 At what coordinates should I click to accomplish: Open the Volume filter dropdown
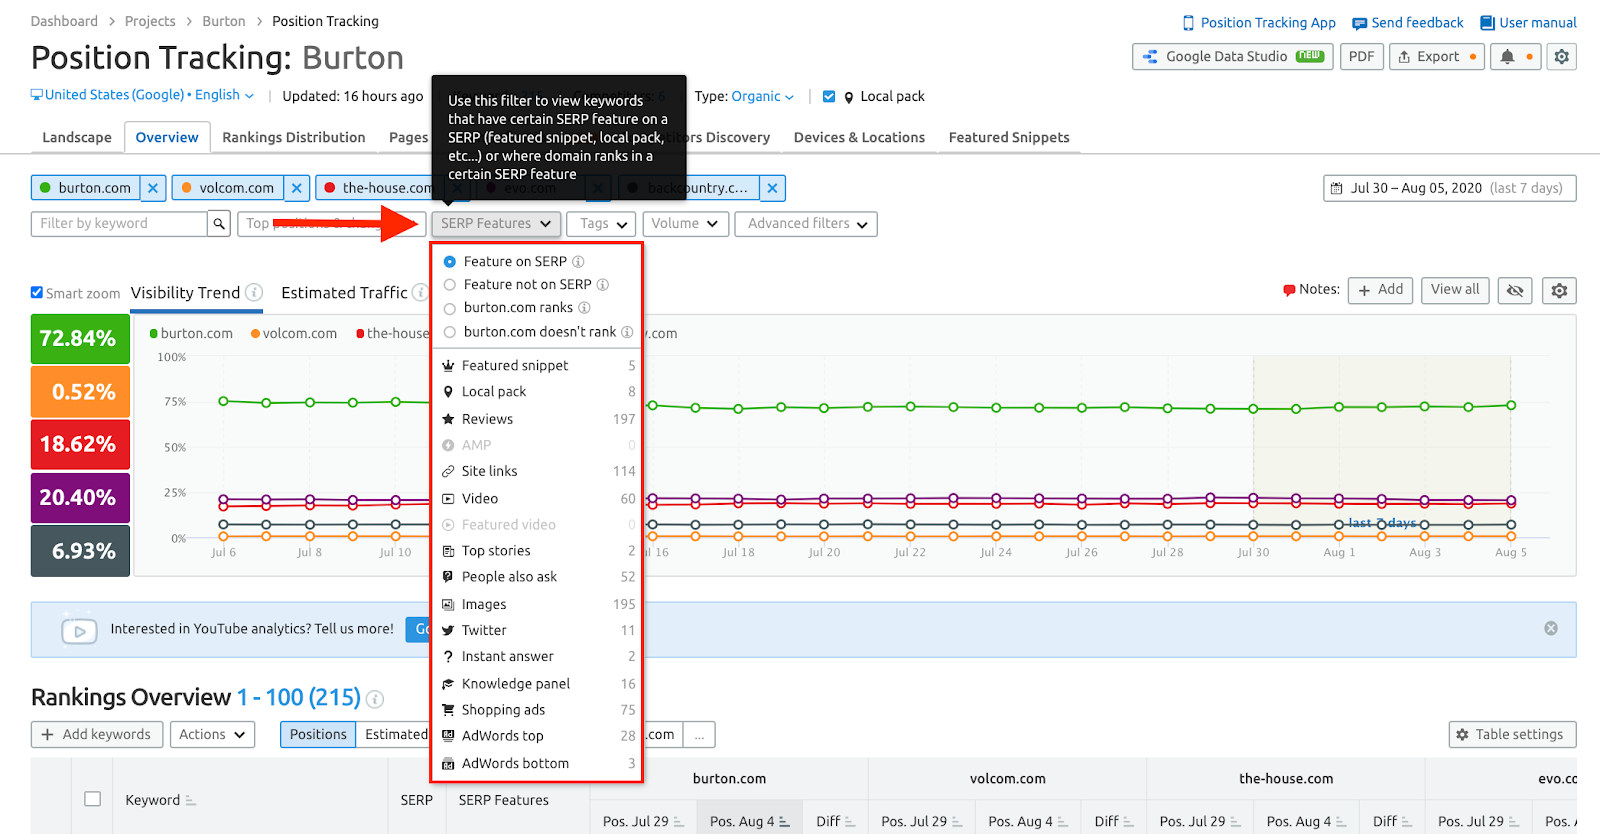(684, 224)
